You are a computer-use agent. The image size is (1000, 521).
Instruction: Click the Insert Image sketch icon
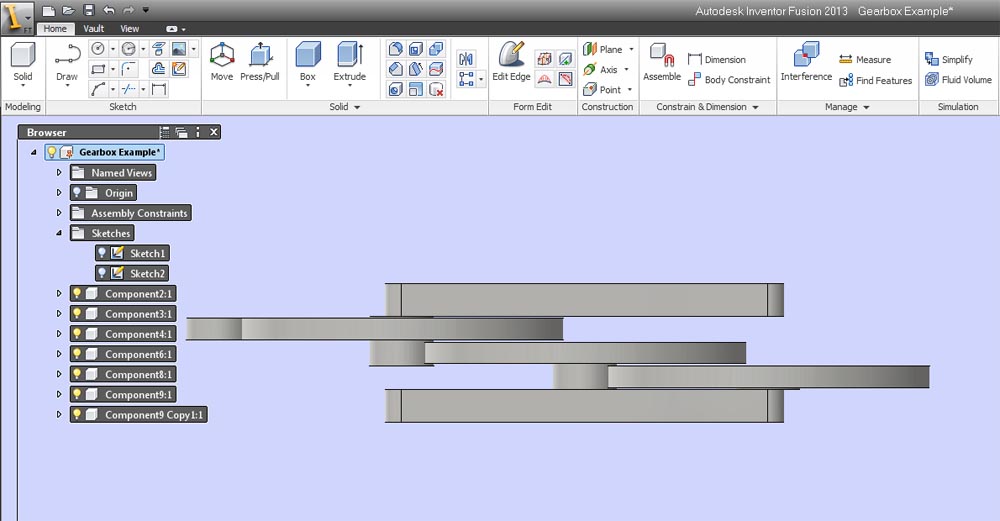click(x=179, y=48)
